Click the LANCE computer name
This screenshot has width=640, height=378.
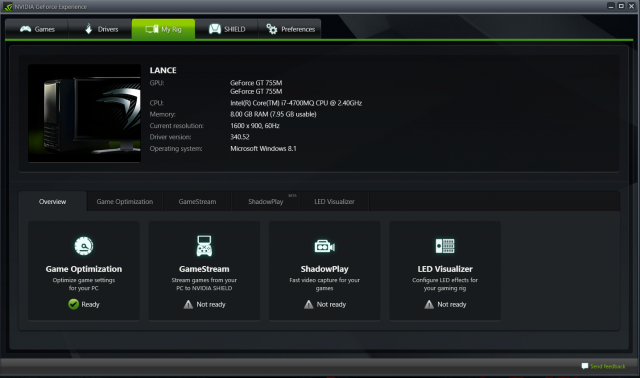click(163, 70)
